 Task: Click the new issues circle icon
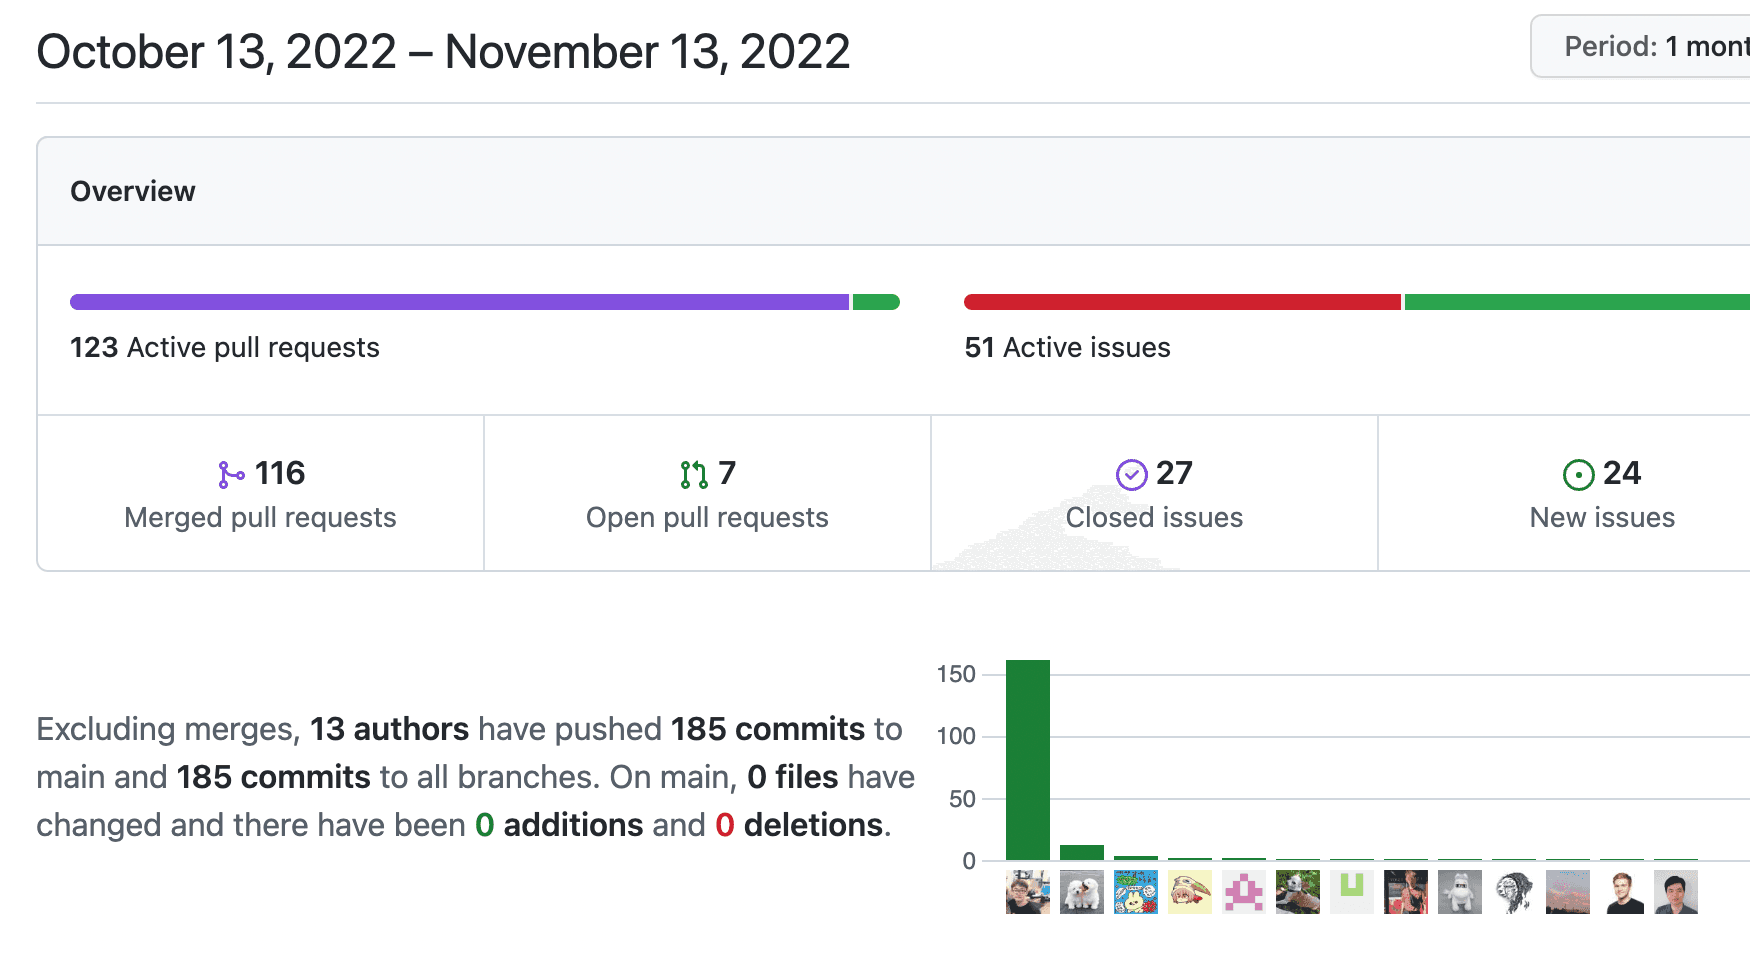point(1578,474)
